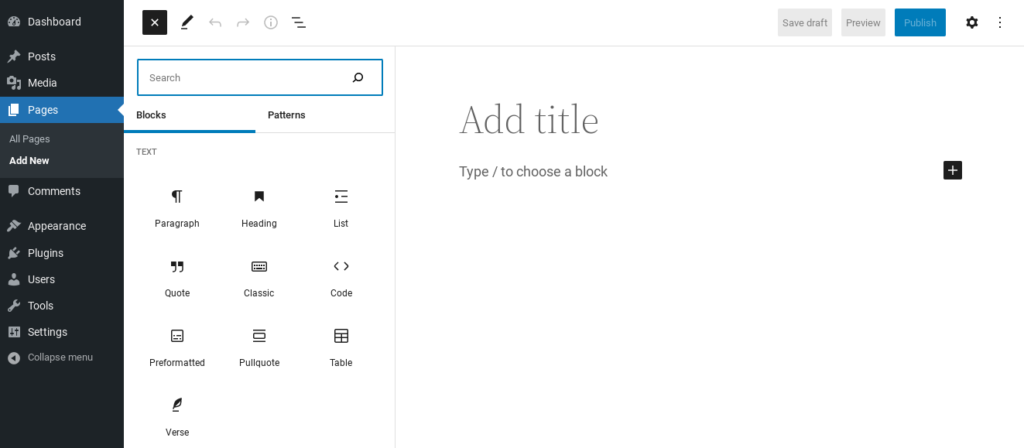Screen dimensions: 1024x448
Task: Open Users in the admin sidebar
Action: 62,280
